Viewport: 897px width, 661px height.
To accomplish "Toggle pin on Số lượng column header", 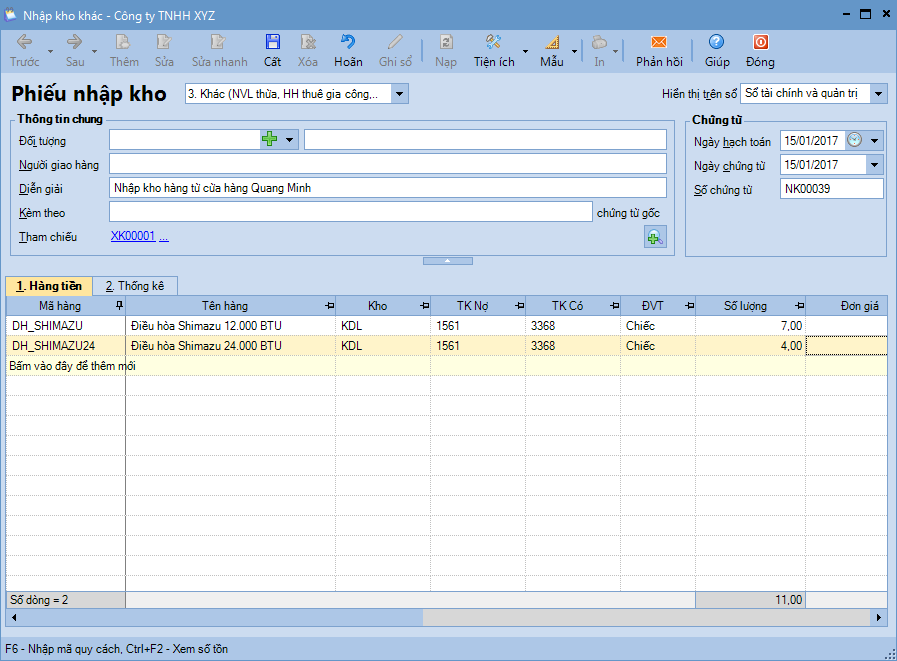I will pyautogui.click(x=799, y=306).
